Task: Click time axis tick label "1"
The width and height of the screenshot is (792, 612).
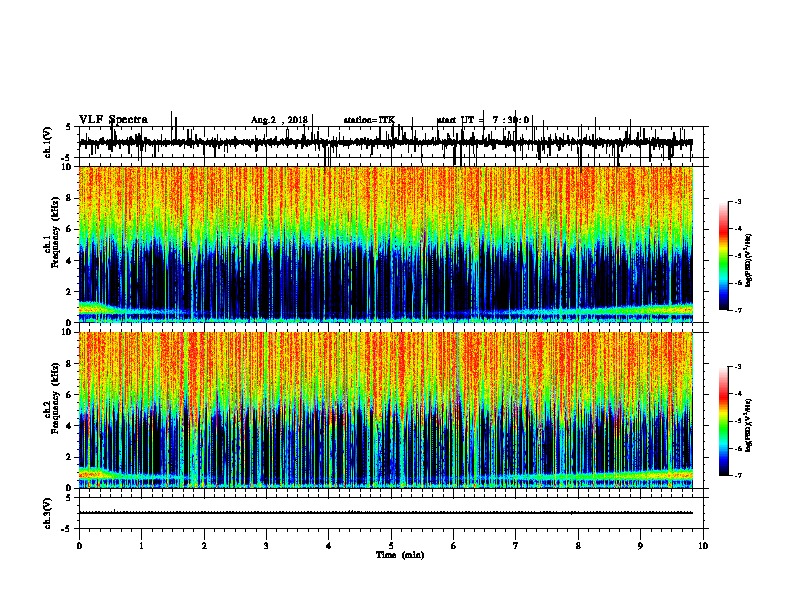Action: (141, 546)
